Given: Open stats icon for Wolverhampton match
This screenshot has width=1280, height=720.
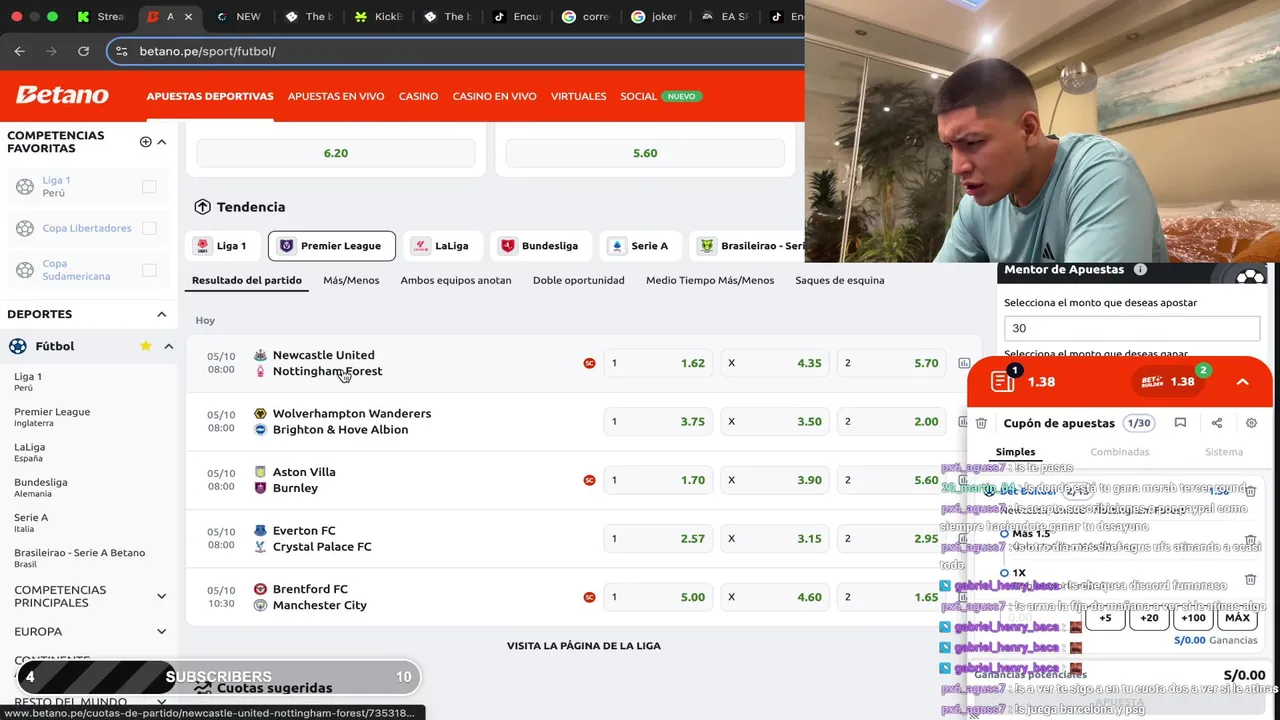Looking at the screenshot, I should [x=964, y=421].
